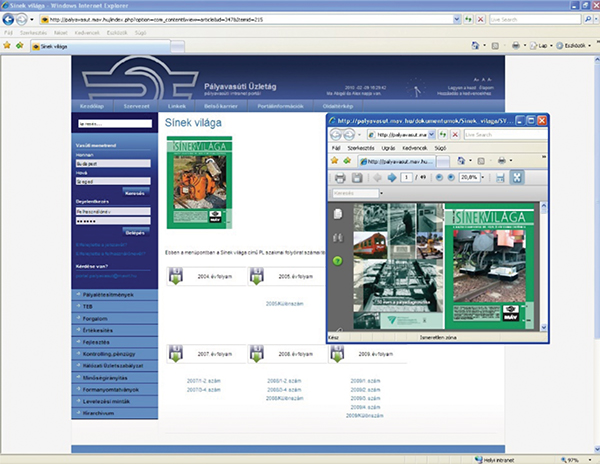Click the print icon in PDF toolbar
This screenshot has height=464, width=600.
click(x=340, y=177)
